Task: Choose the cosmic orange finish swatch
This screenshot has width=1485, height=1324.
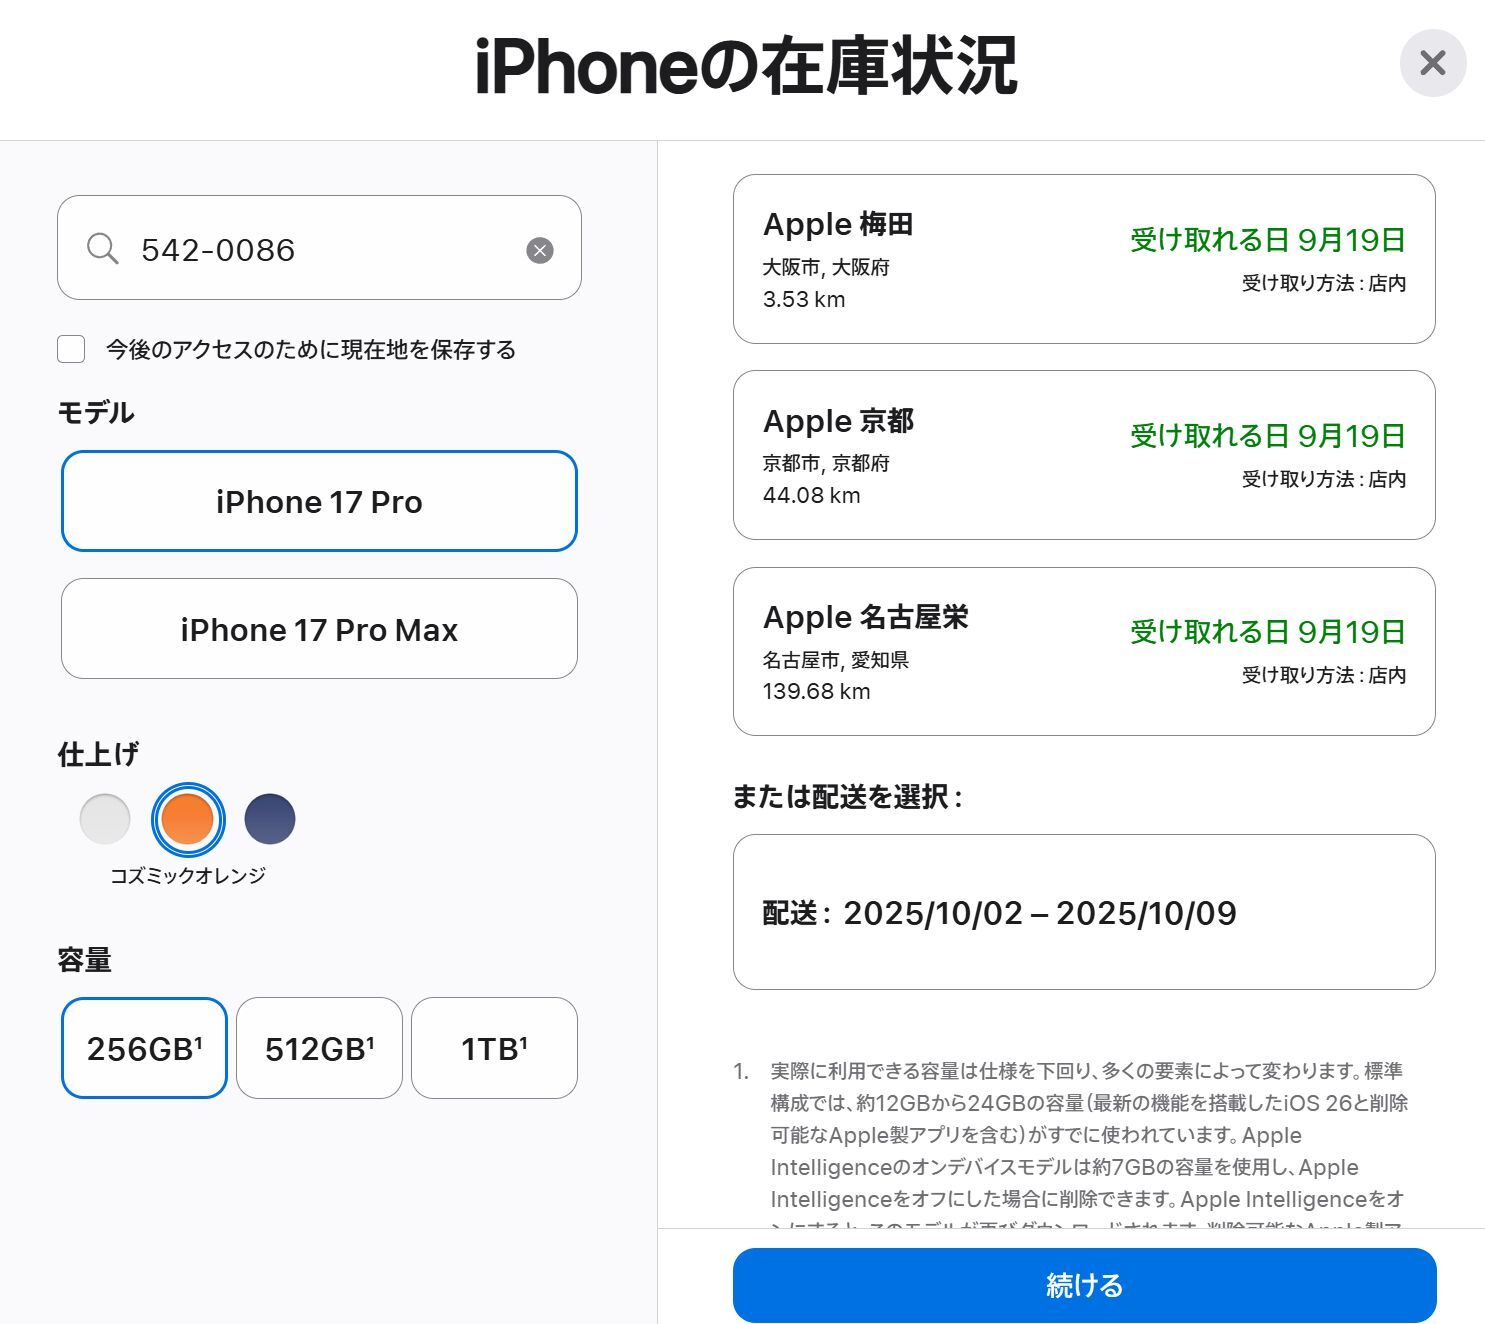Action: [x=188, y=819]
